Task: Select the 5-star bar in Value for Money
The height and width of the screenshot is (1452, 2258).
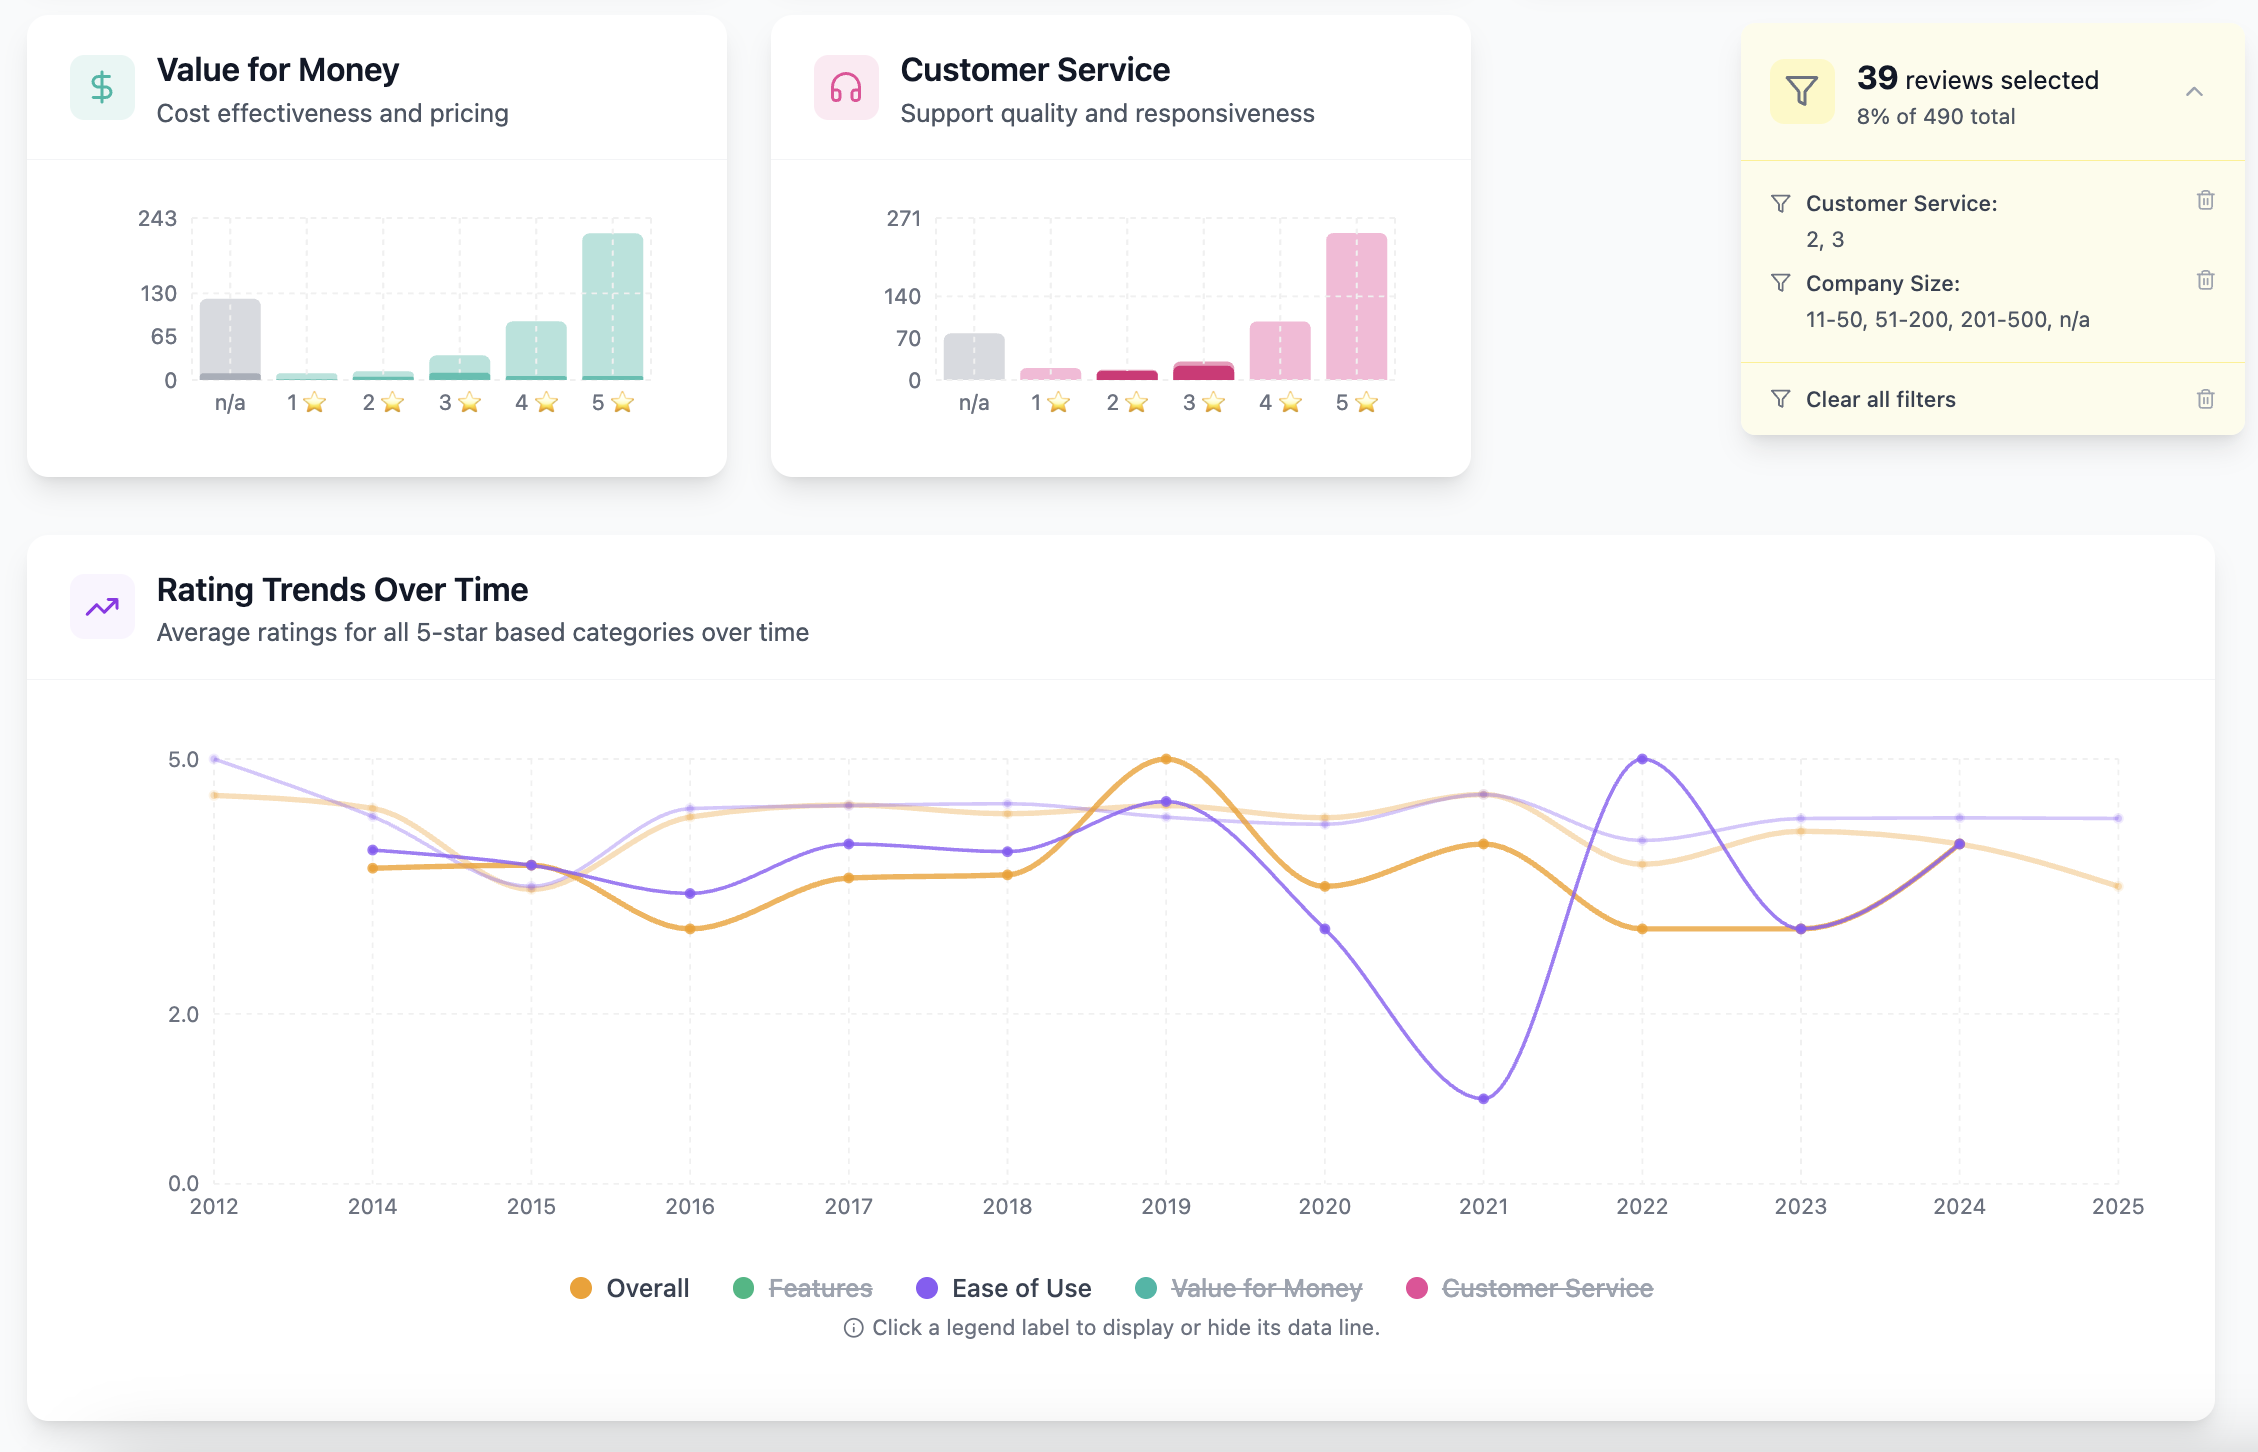Action: pyautogui.click(x=613, y=306)
